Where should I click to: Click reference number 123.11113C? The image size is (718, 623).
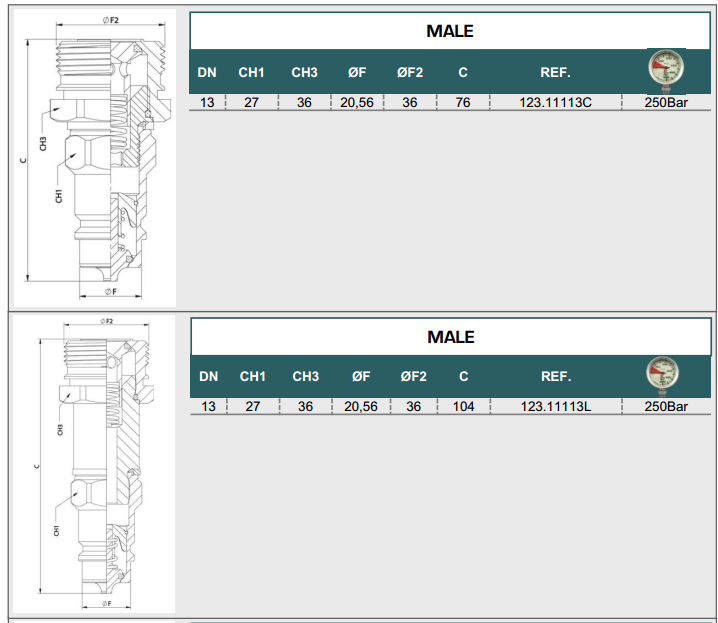pos(556,102)
